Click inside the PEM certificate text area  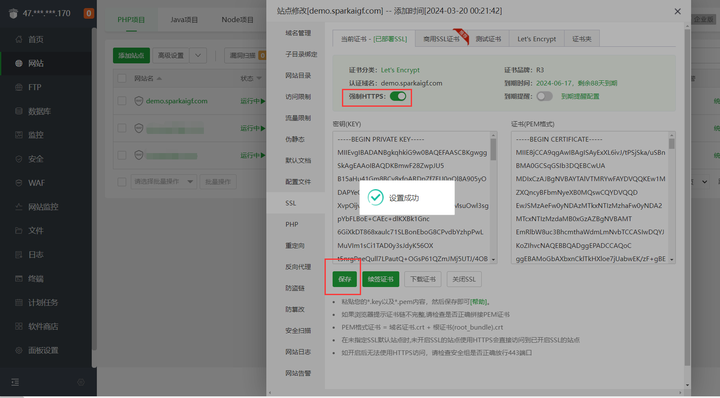(590, 197)
